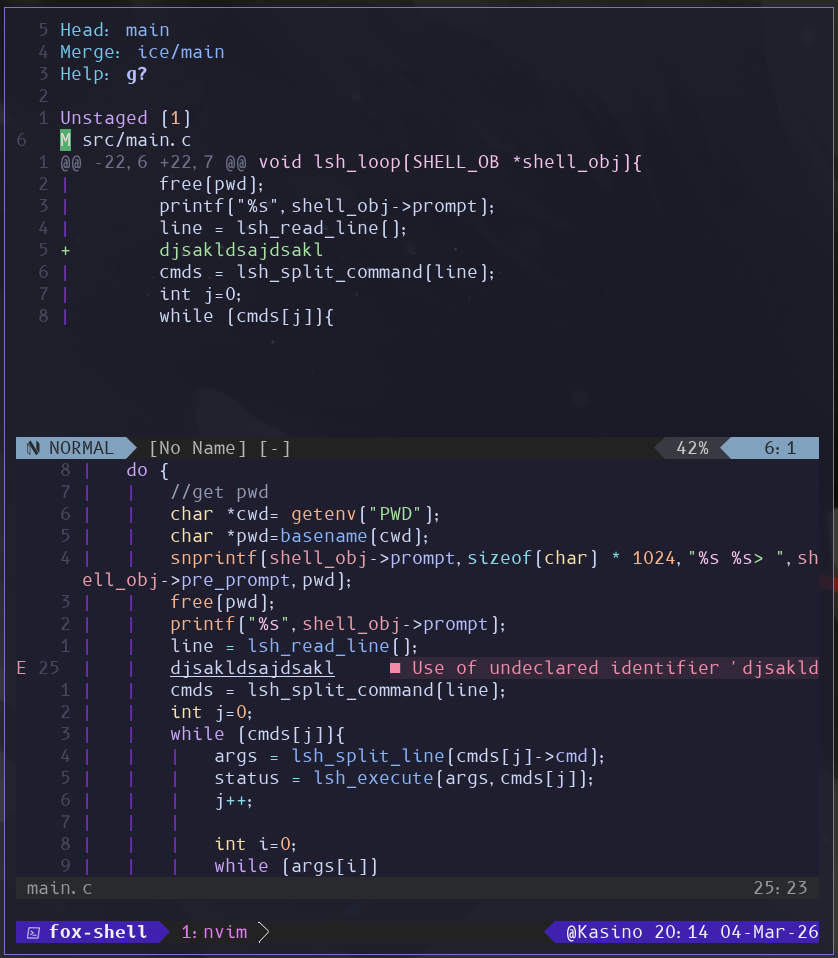Viewport: 838px width, 958px height.
Task: Click the red error marker before diagnostic message
Action: pos(395,668)
